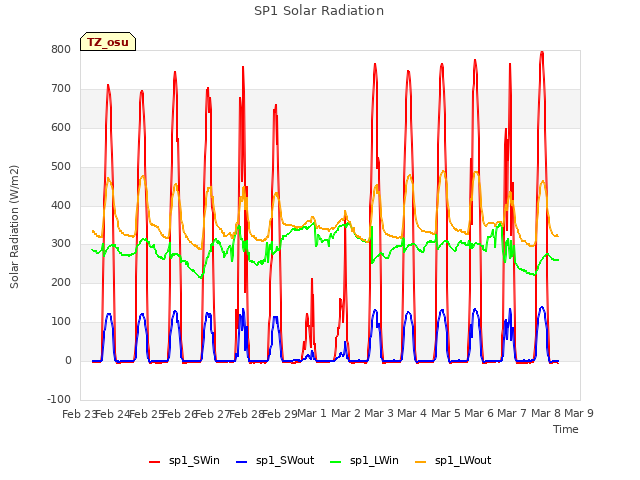
Task: Click the orange sp1_LWout legend color marker
Action: [420, 462]
